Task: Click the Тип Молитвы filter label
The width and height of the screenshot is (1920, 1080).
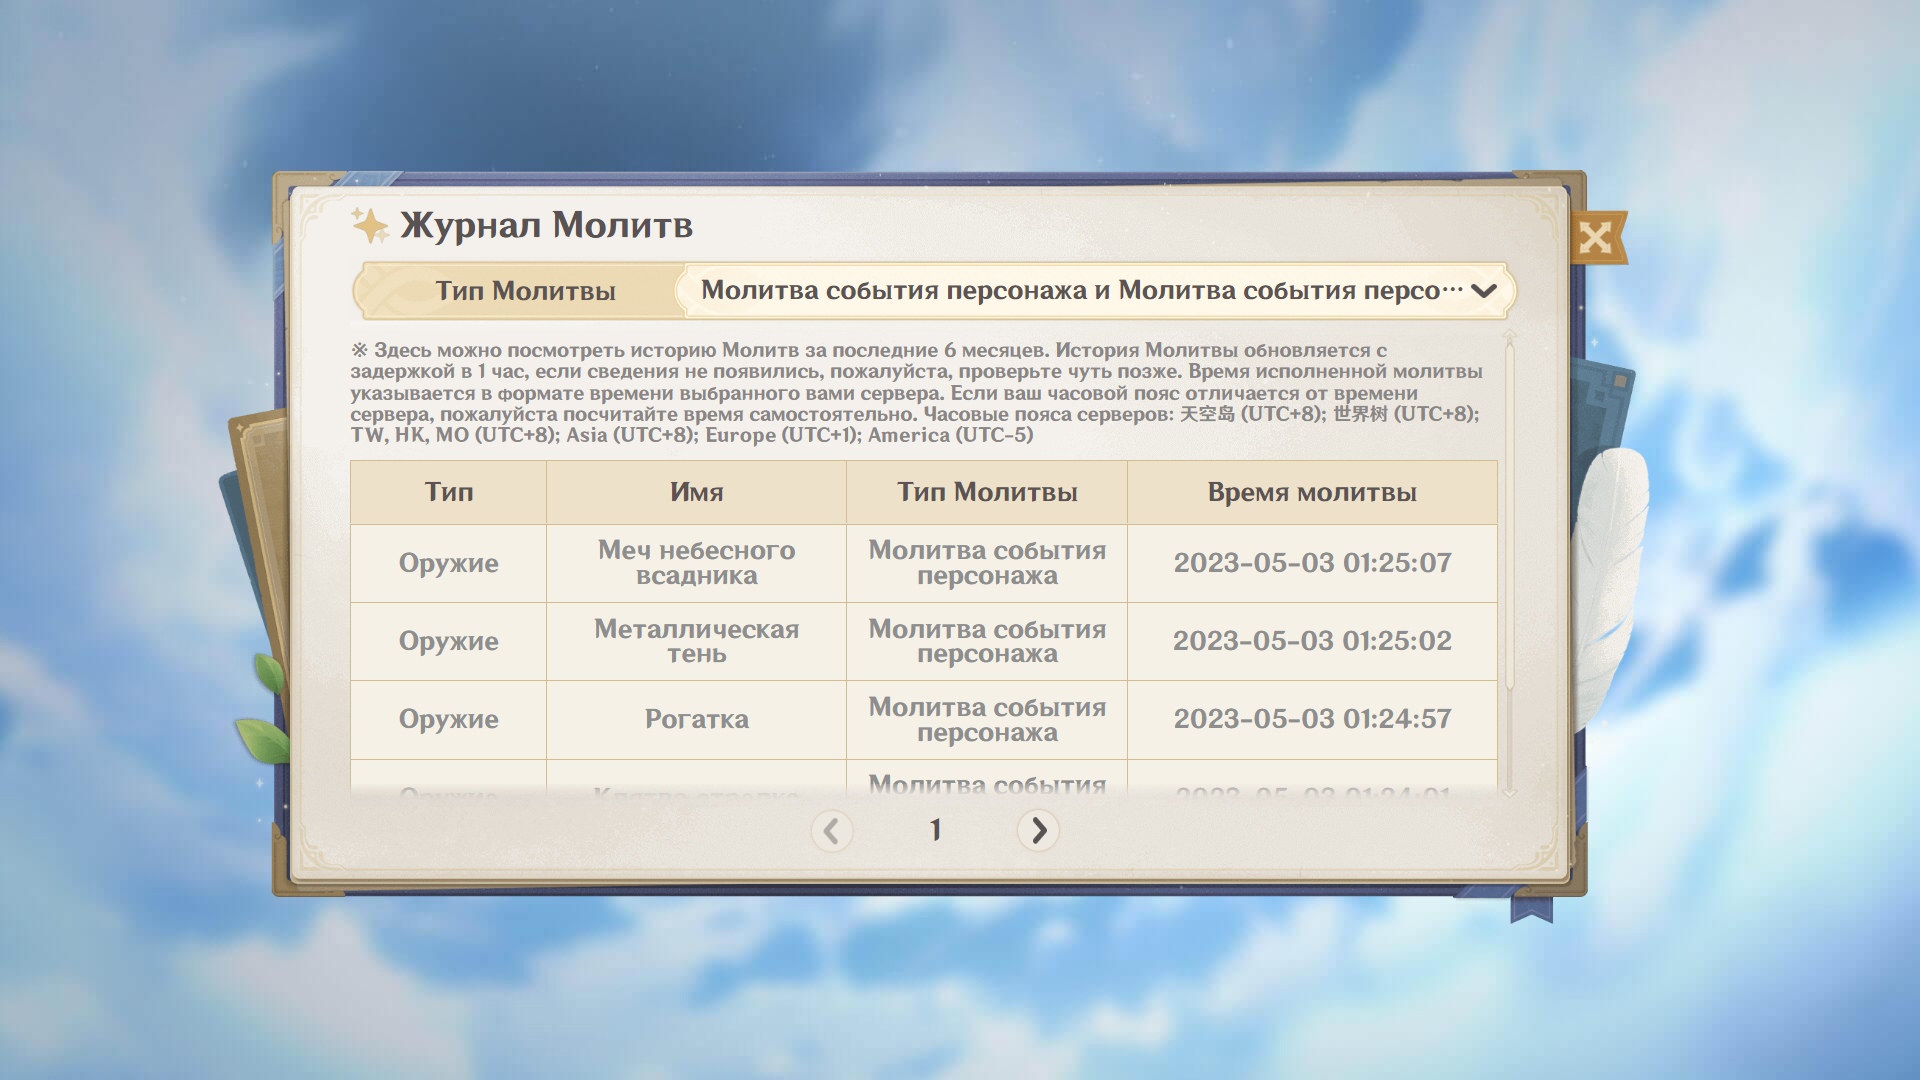Action: [x=525, y=291]
